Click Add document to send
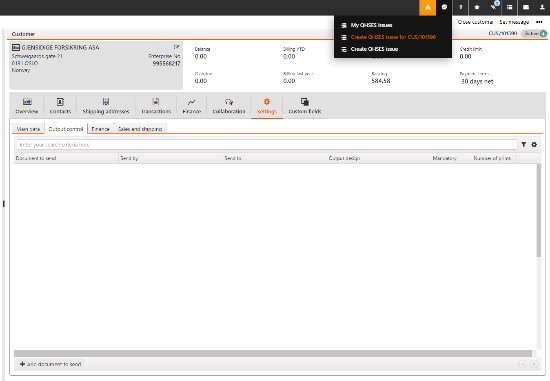 pyautogui.click(x=51, y=364)
